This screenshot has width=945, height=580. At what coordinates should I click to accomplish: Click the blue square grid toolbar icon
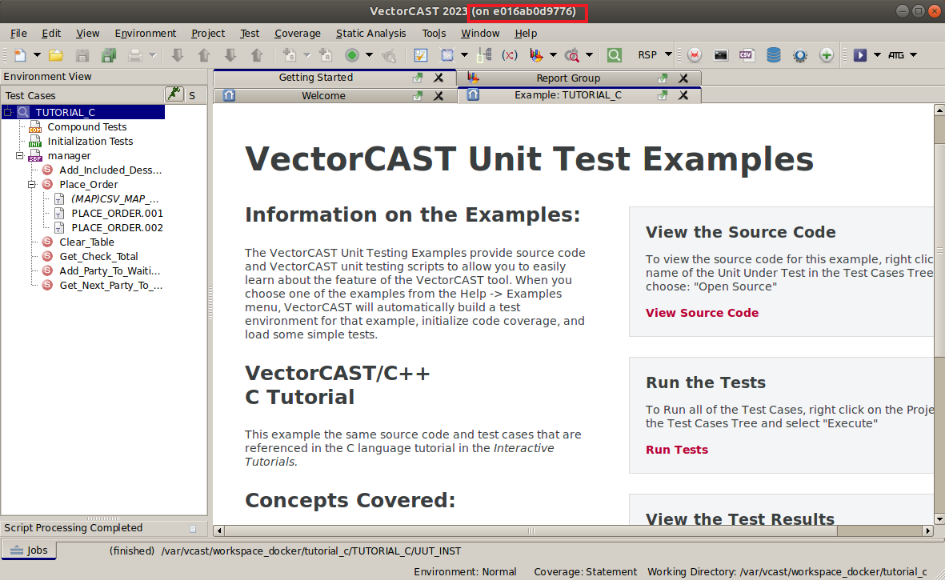[x=447, y=55]
